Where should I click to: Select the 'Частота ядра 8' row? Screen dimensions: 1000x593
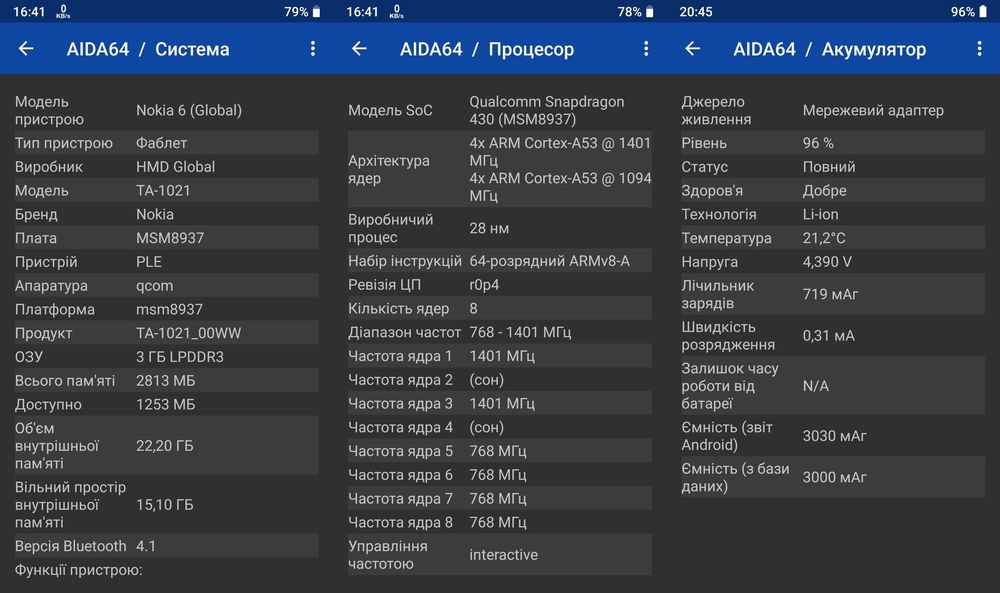click(x=500, y=522)
